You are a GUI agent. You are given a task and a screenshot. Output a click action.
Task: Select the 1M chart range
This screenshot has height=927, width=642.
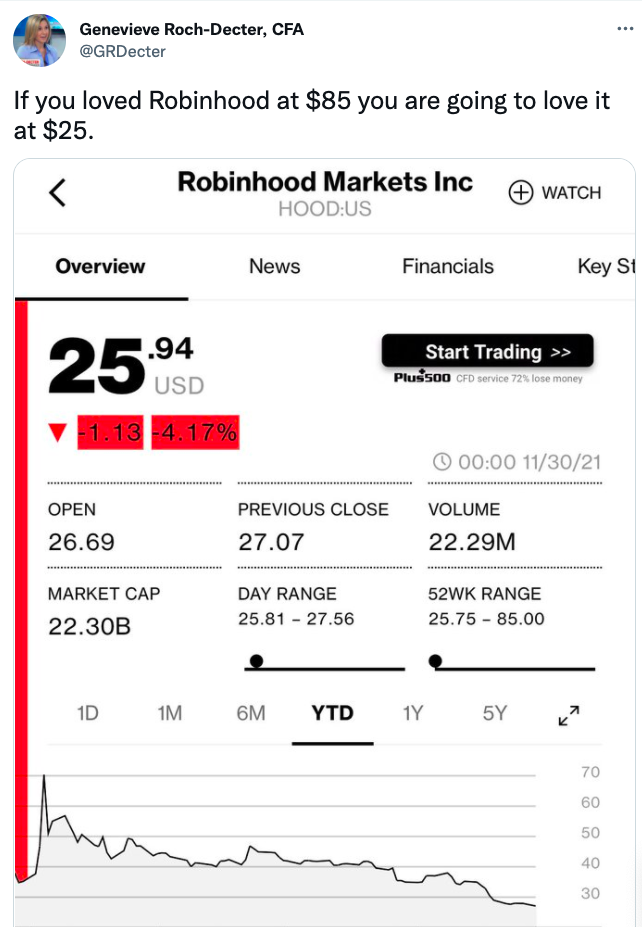pos(170,713)
